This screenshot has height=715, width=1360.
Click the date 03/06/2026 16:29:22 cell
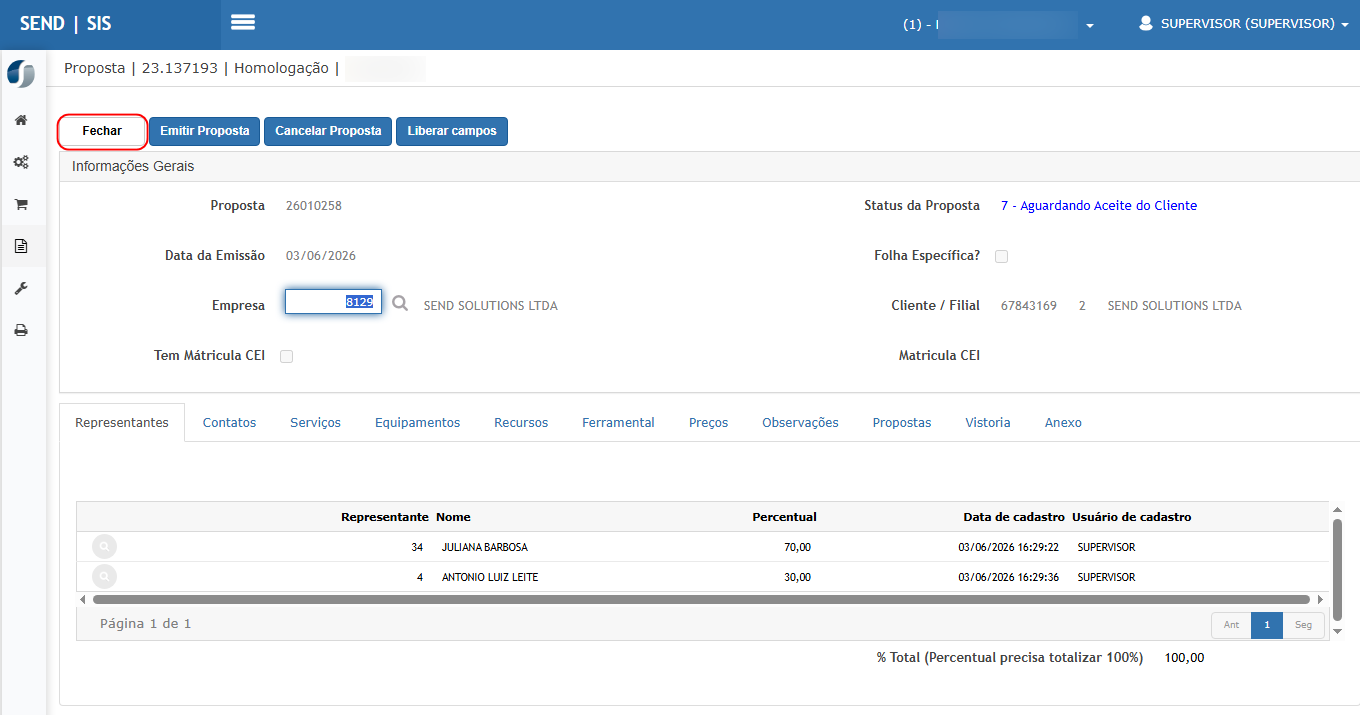(1008, 547)
